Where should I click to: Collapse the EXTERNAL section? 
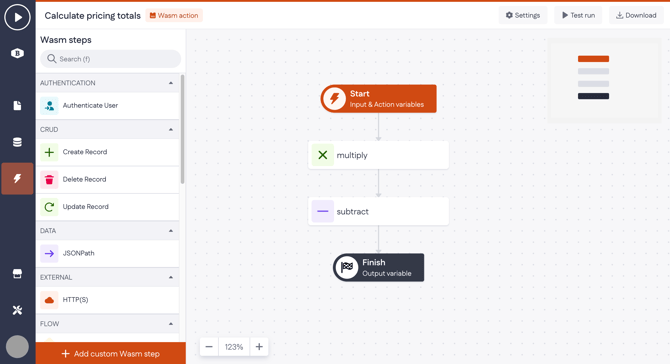pyautogui.click(x=171, y=277)
